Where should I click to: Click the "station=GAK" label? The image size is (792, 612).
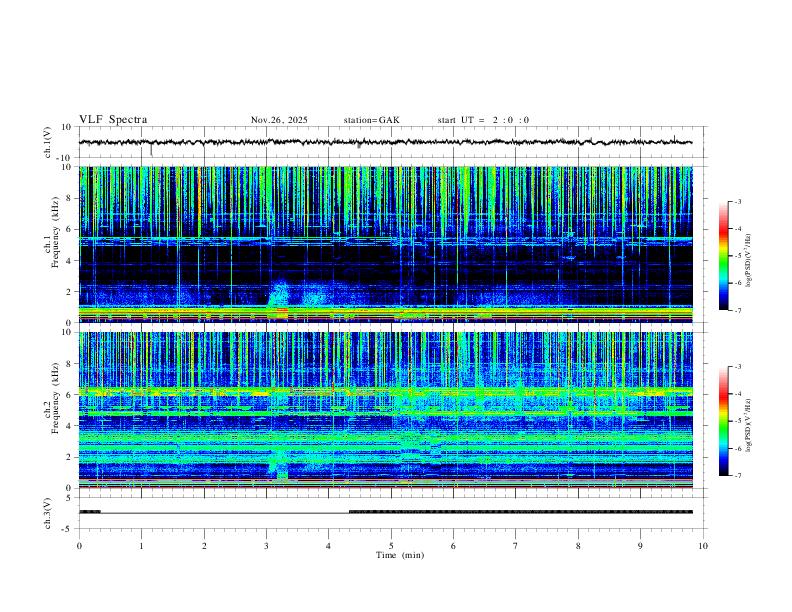click(x=371, y=120)
